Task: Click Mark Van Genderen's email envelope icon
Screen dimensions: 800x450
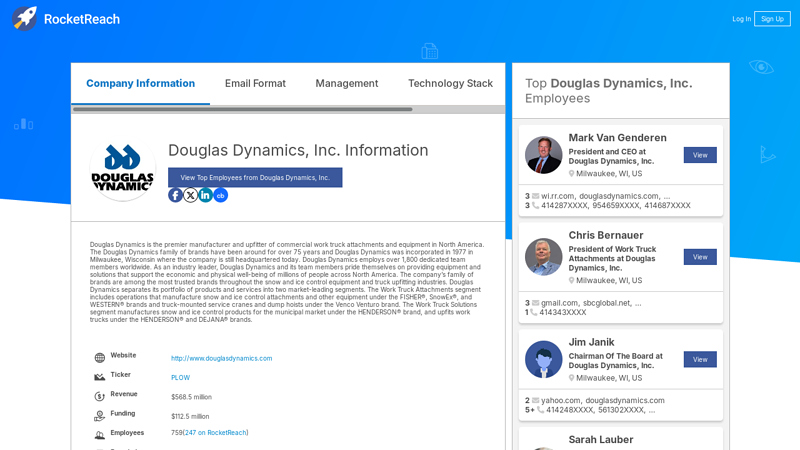Action: click(535, 196)
